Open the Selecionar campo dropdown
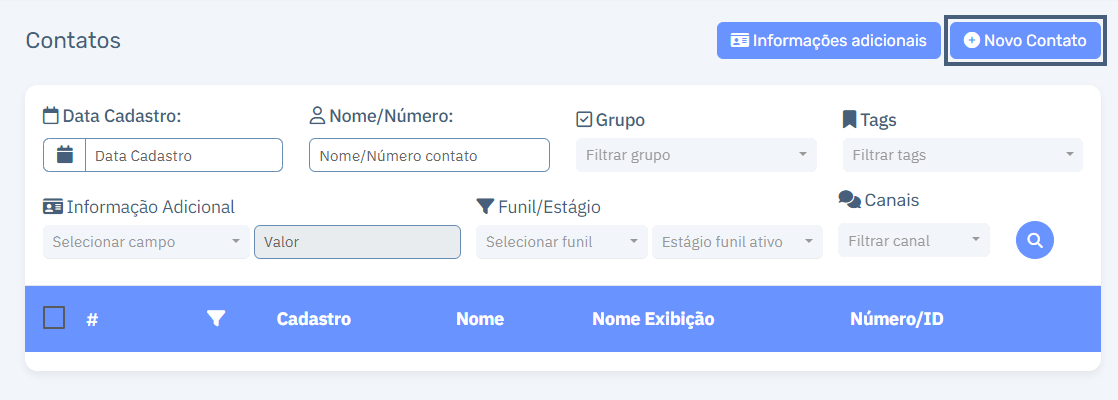Viewport: 1118px width, 400px height. [146, 242]
